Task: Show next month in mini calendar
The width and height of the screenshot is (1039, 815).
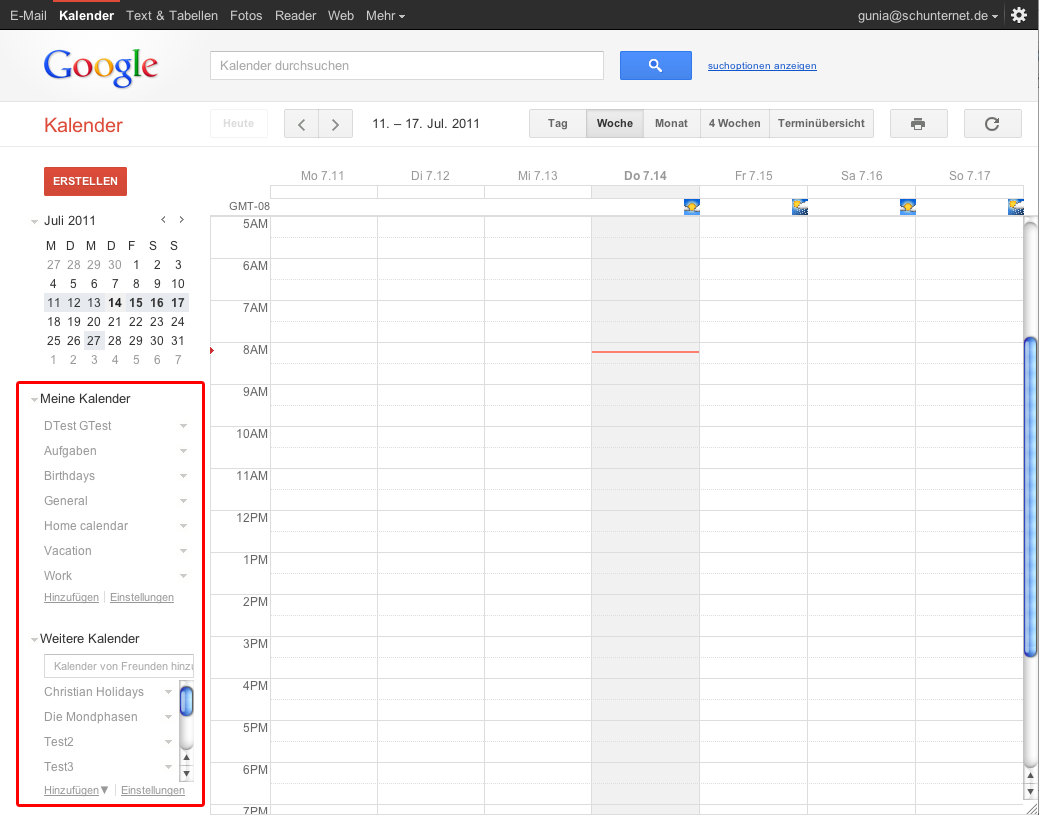Action: click(182, 220)
